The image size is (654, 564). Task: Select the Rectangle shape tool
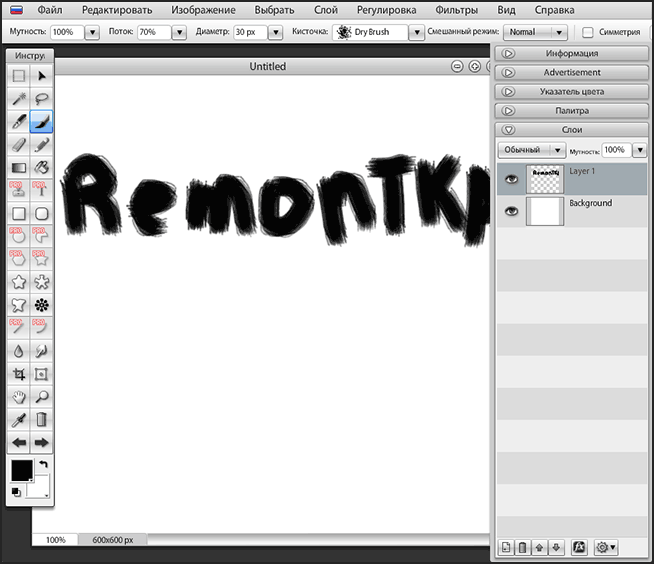tap(18, 214)
